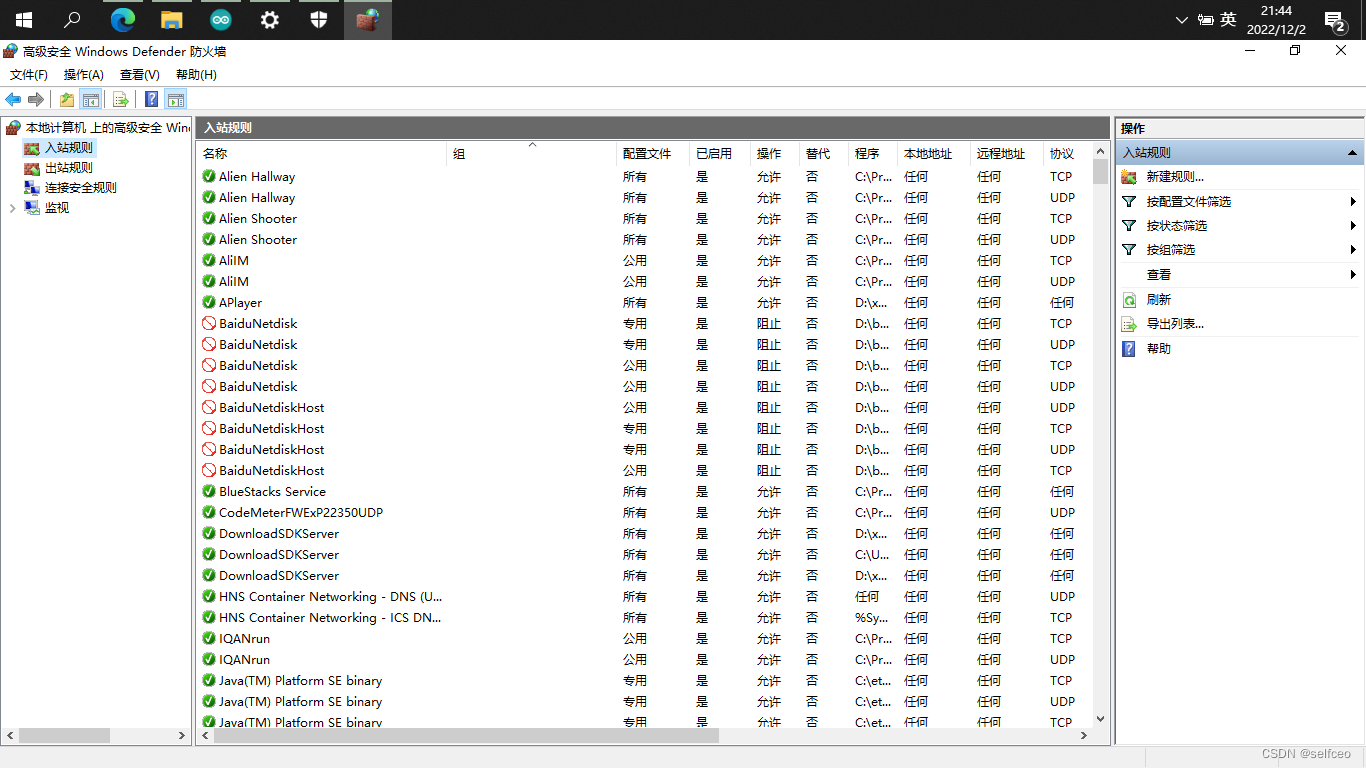The width and height of the screenshot is (1366, 768).
Task: Select 出站规则 in the left tree
Action: tap(69, 168)
